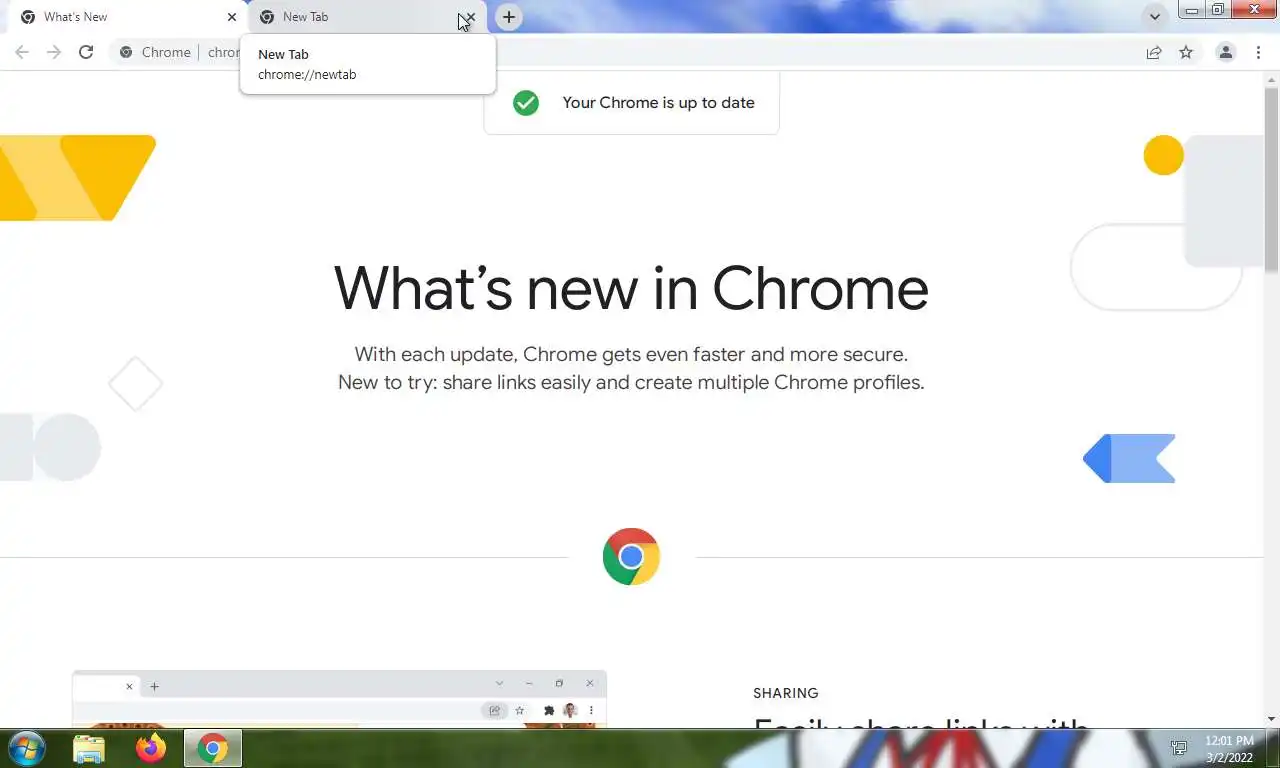Reload the page with the refresh icon
This screenshot has height=768, width=1280.
click(x=86, y=52)
